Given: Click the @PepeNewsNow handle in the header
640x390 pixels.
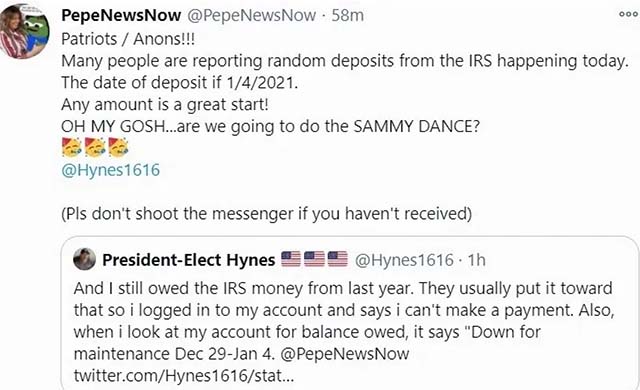Looking at the screenshot, I should pos(251,16).
